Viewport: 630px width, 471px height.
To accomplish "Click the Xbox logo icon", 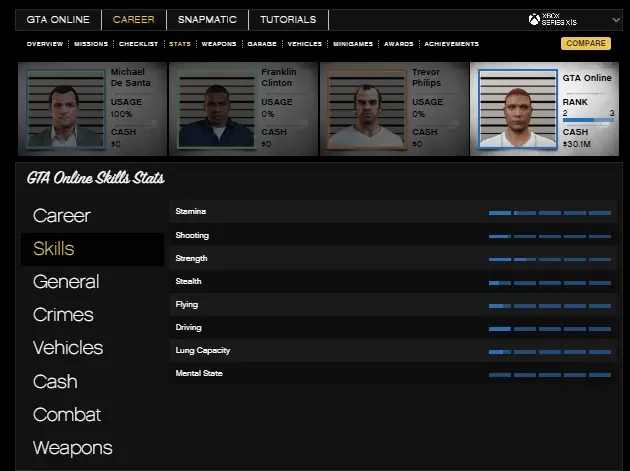I will click(x=534, y=19).
